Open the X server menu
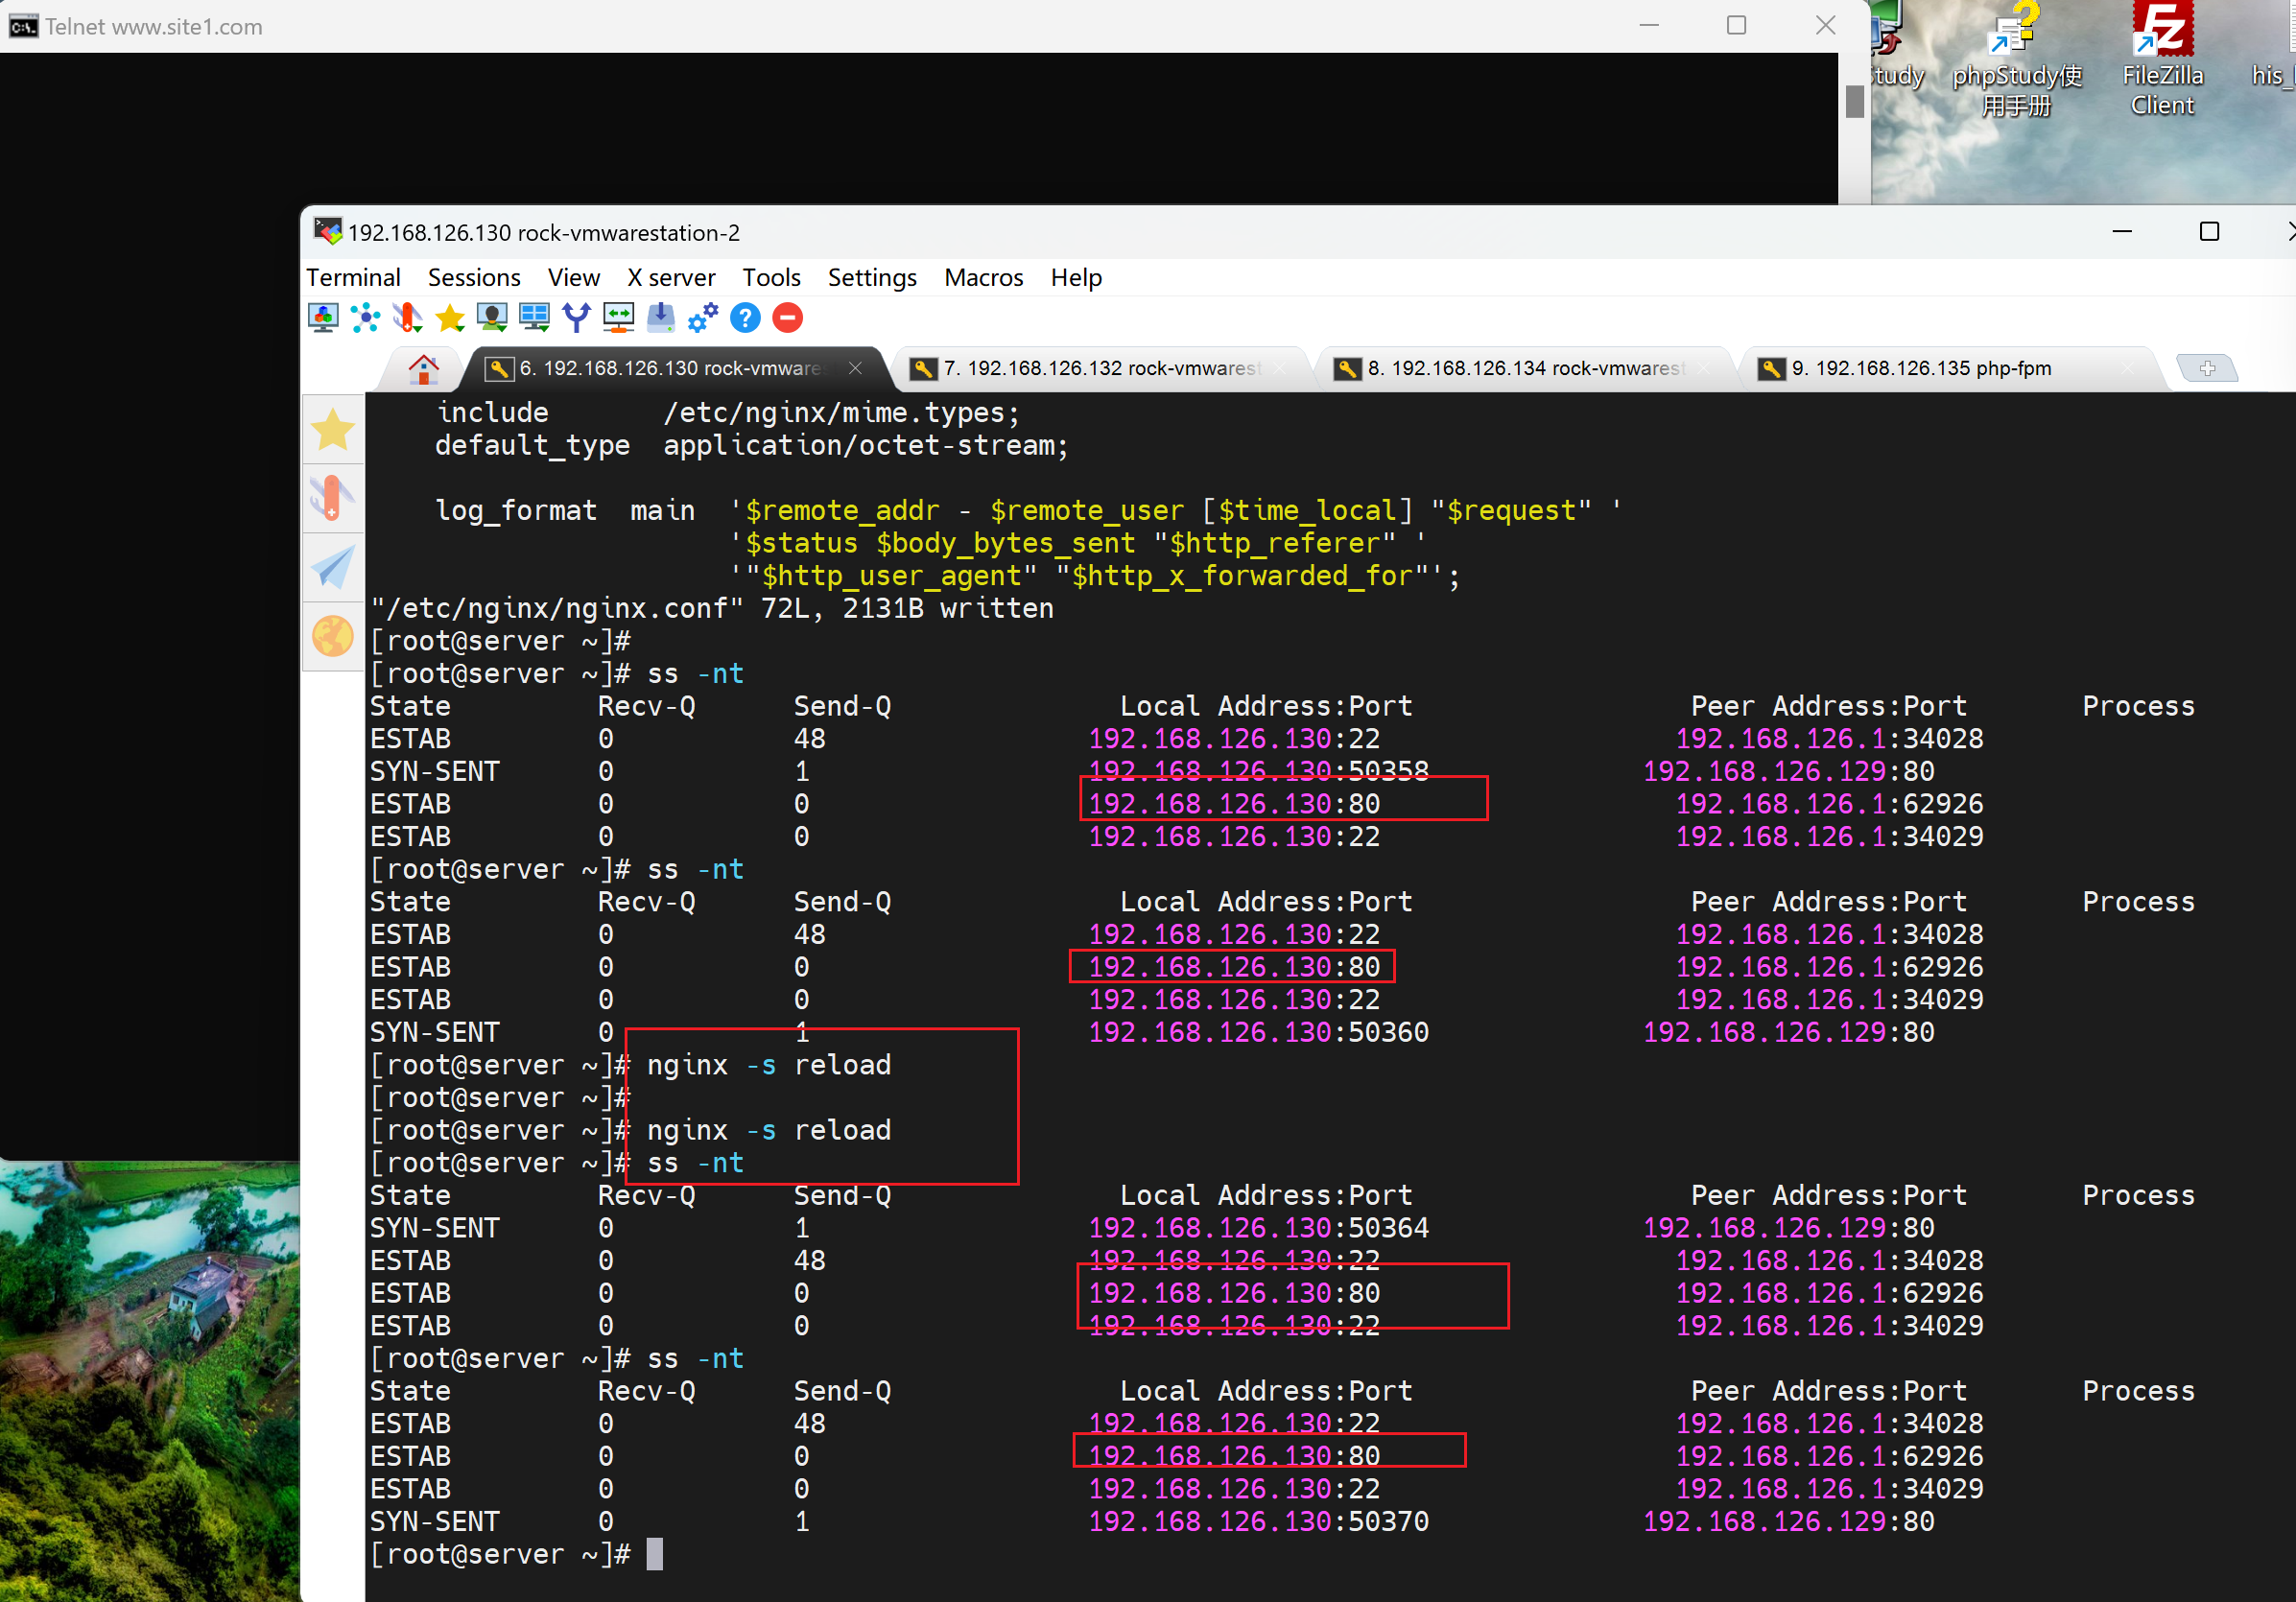 [x=671, y=277]
